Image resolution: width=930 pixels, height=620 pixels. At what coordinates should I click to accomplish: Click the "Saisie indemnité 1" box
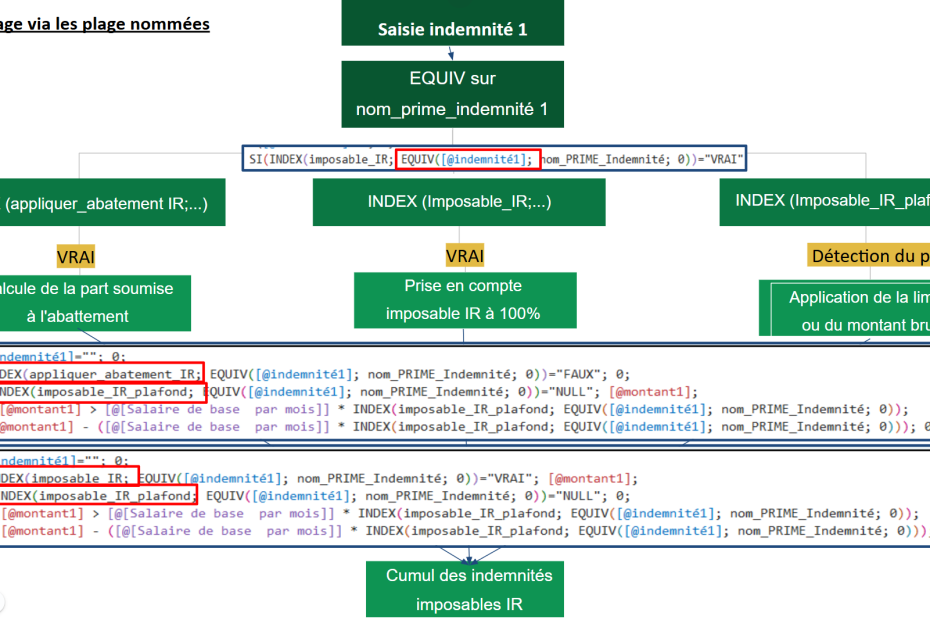pyautogui.click(x=453, y=23)
